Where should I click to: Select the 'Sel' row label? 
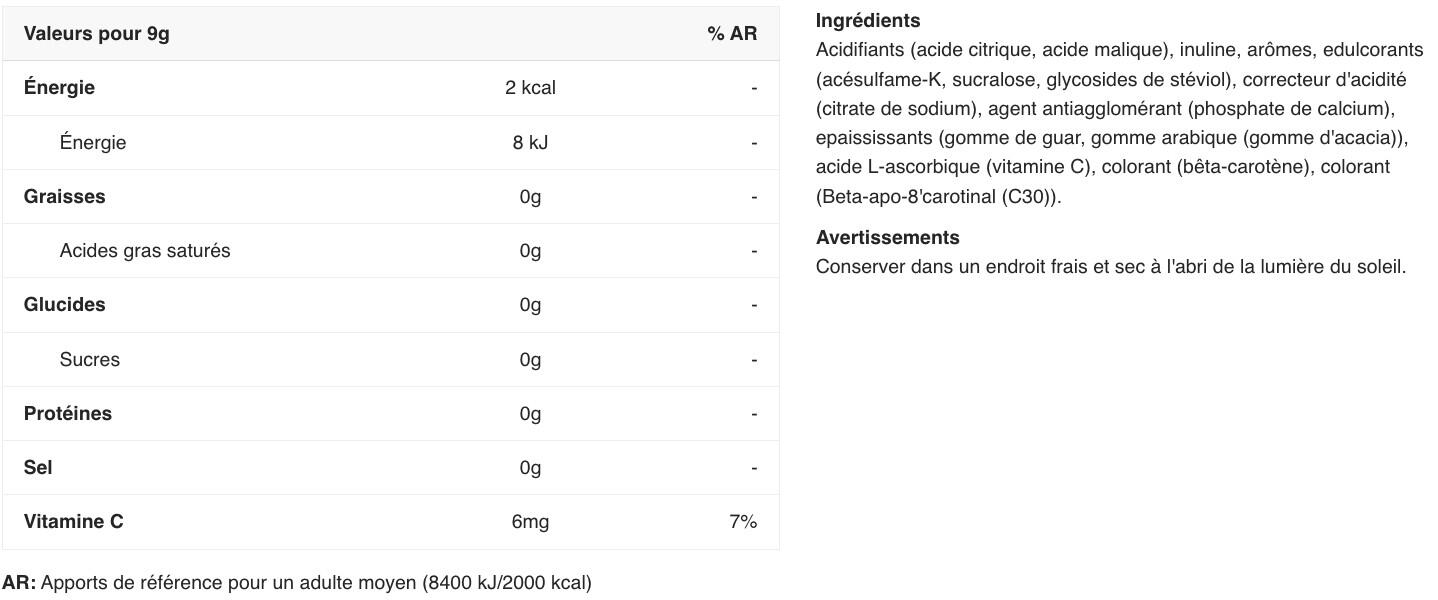(38, 468)
